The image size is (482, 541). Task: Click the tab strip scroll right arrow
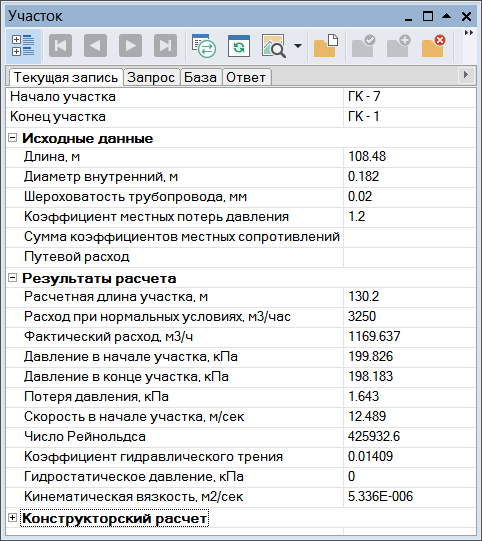pos(466,75)
